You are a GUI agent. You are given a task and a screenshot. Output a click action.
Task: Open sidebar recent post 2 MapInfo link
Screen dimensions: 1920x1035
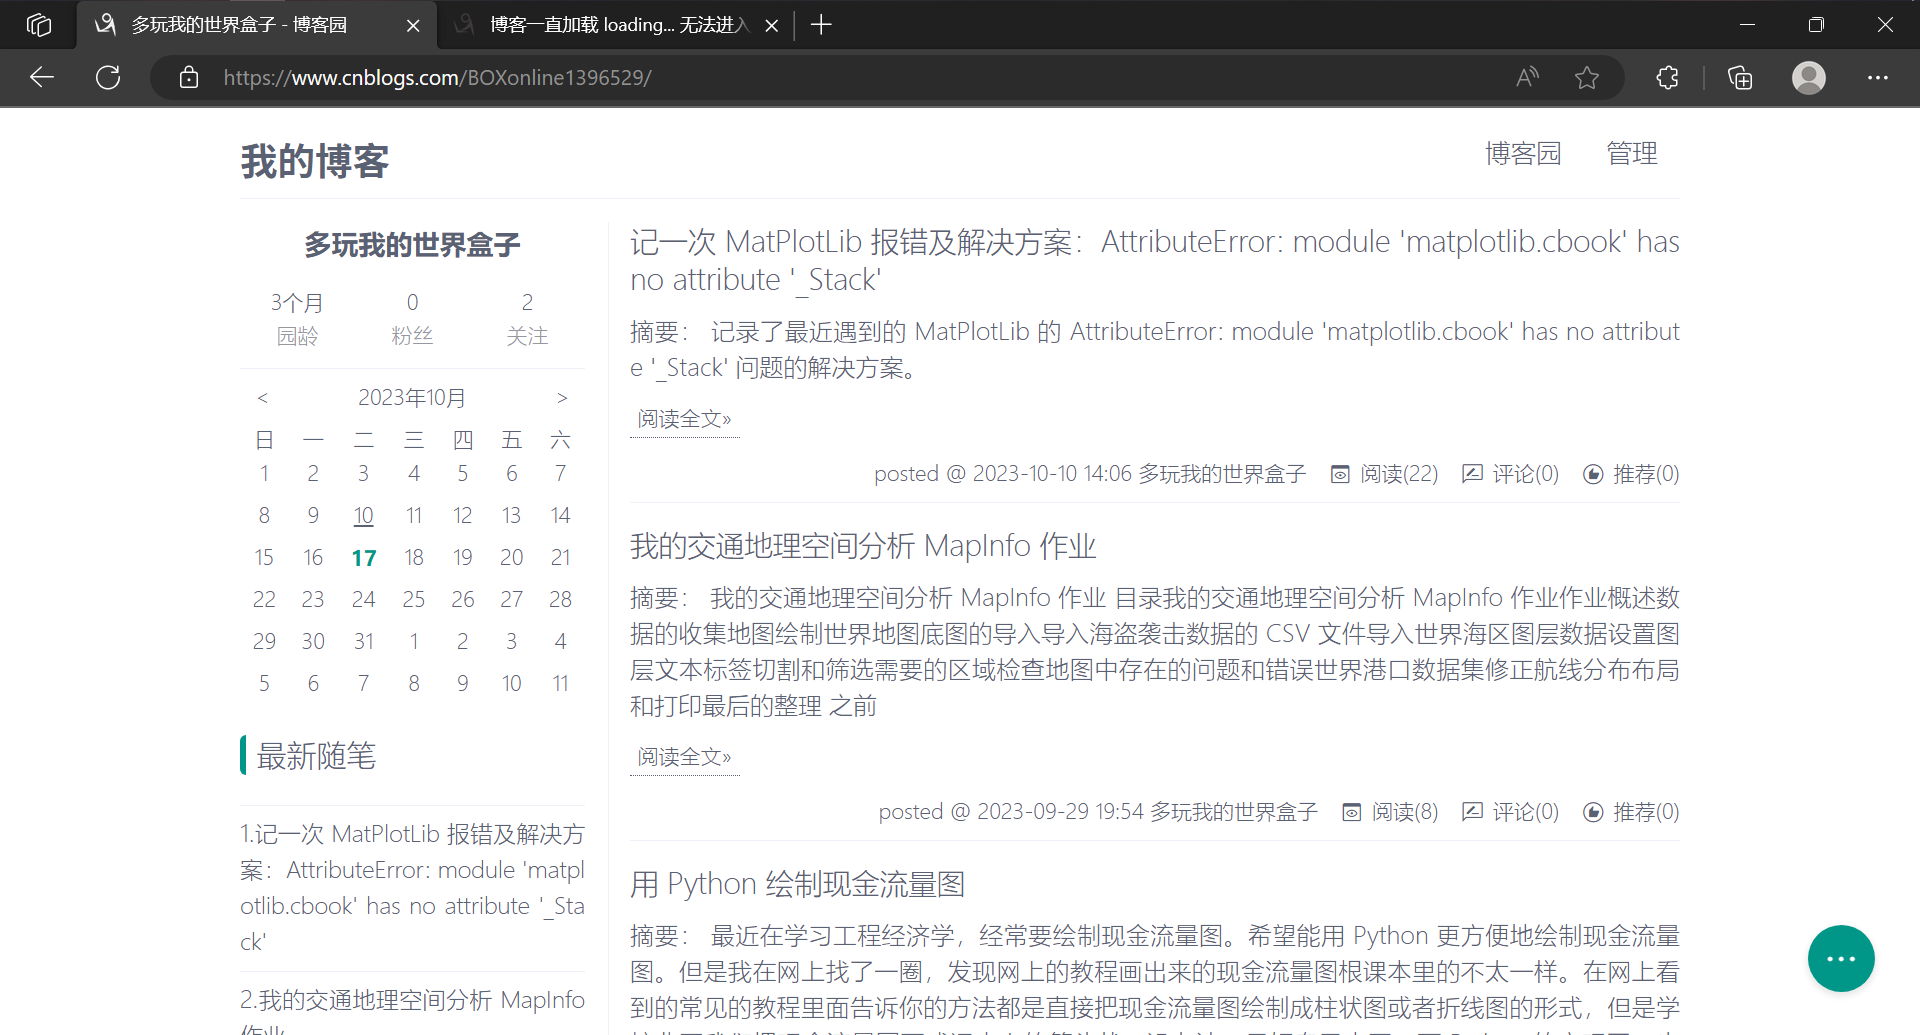click(412, 1010)
